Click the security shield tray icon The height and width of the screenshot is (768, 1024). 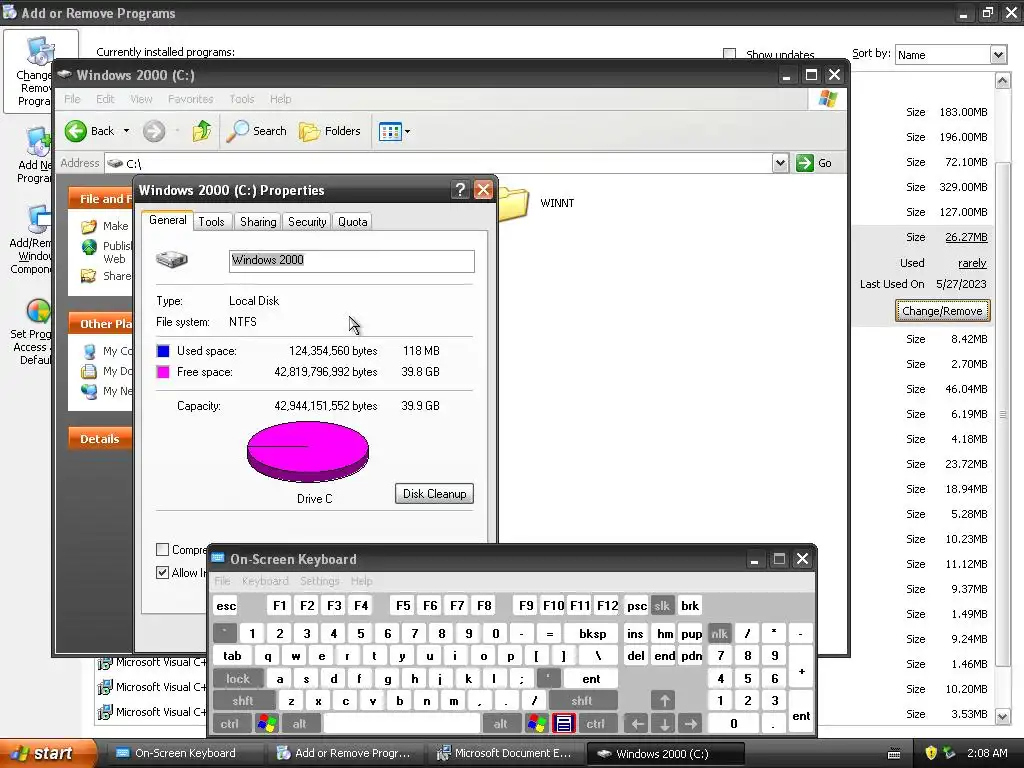tap(931, 753)
